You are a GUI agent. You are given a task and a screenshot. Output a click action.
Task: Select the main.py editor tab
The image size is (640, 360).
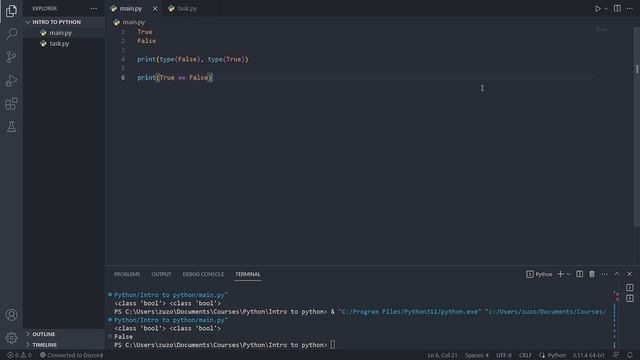(131, 9)
